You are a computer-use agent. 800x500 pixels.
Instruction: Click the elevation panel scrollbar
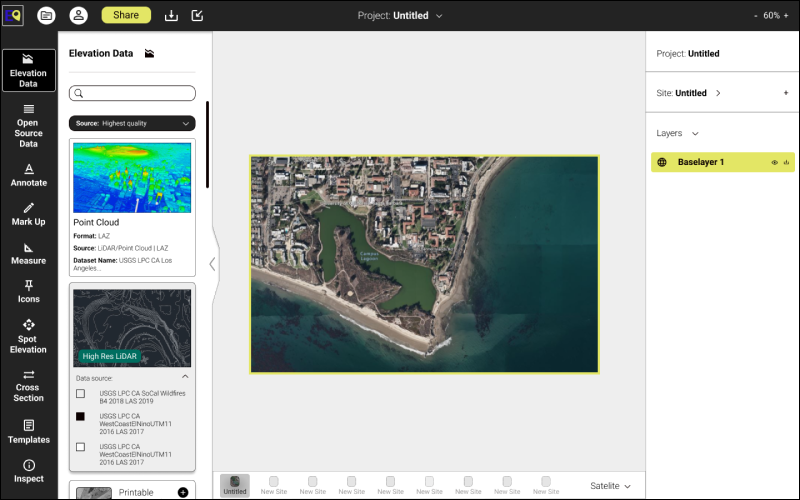pos(208,145)
